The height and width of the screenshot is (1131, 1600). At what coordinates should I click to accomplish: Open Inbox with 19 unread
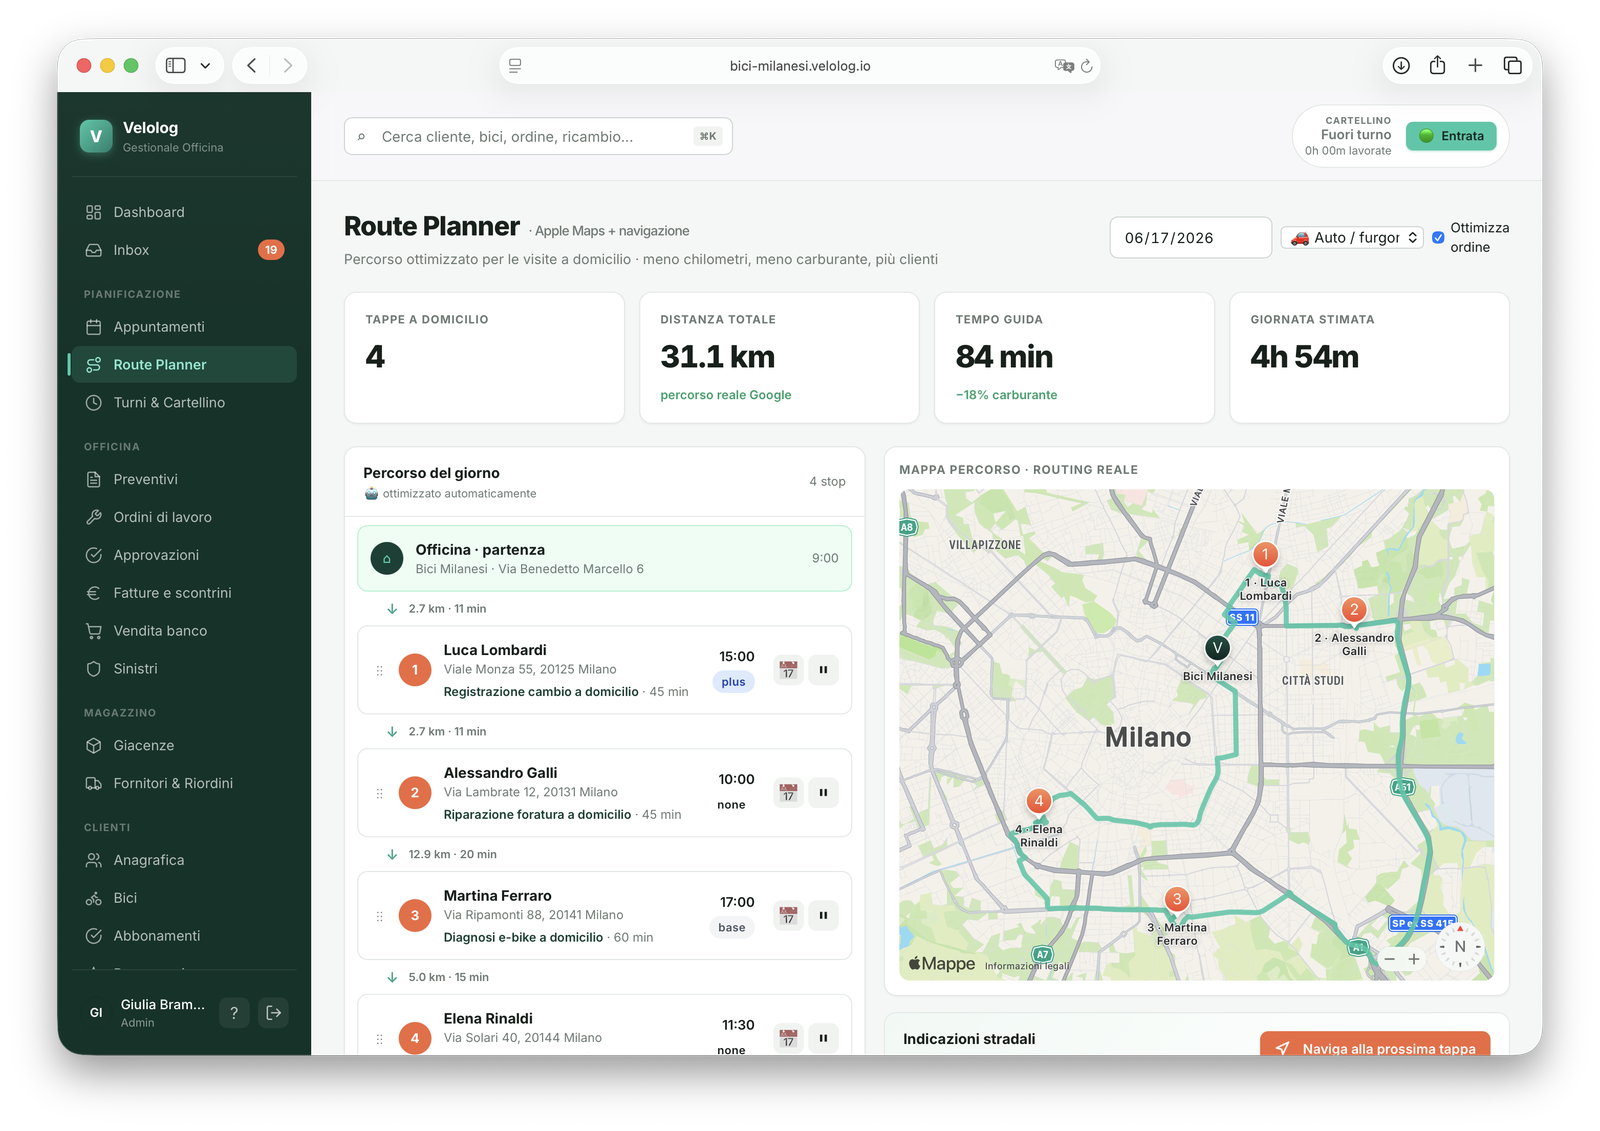click(184, 250)
